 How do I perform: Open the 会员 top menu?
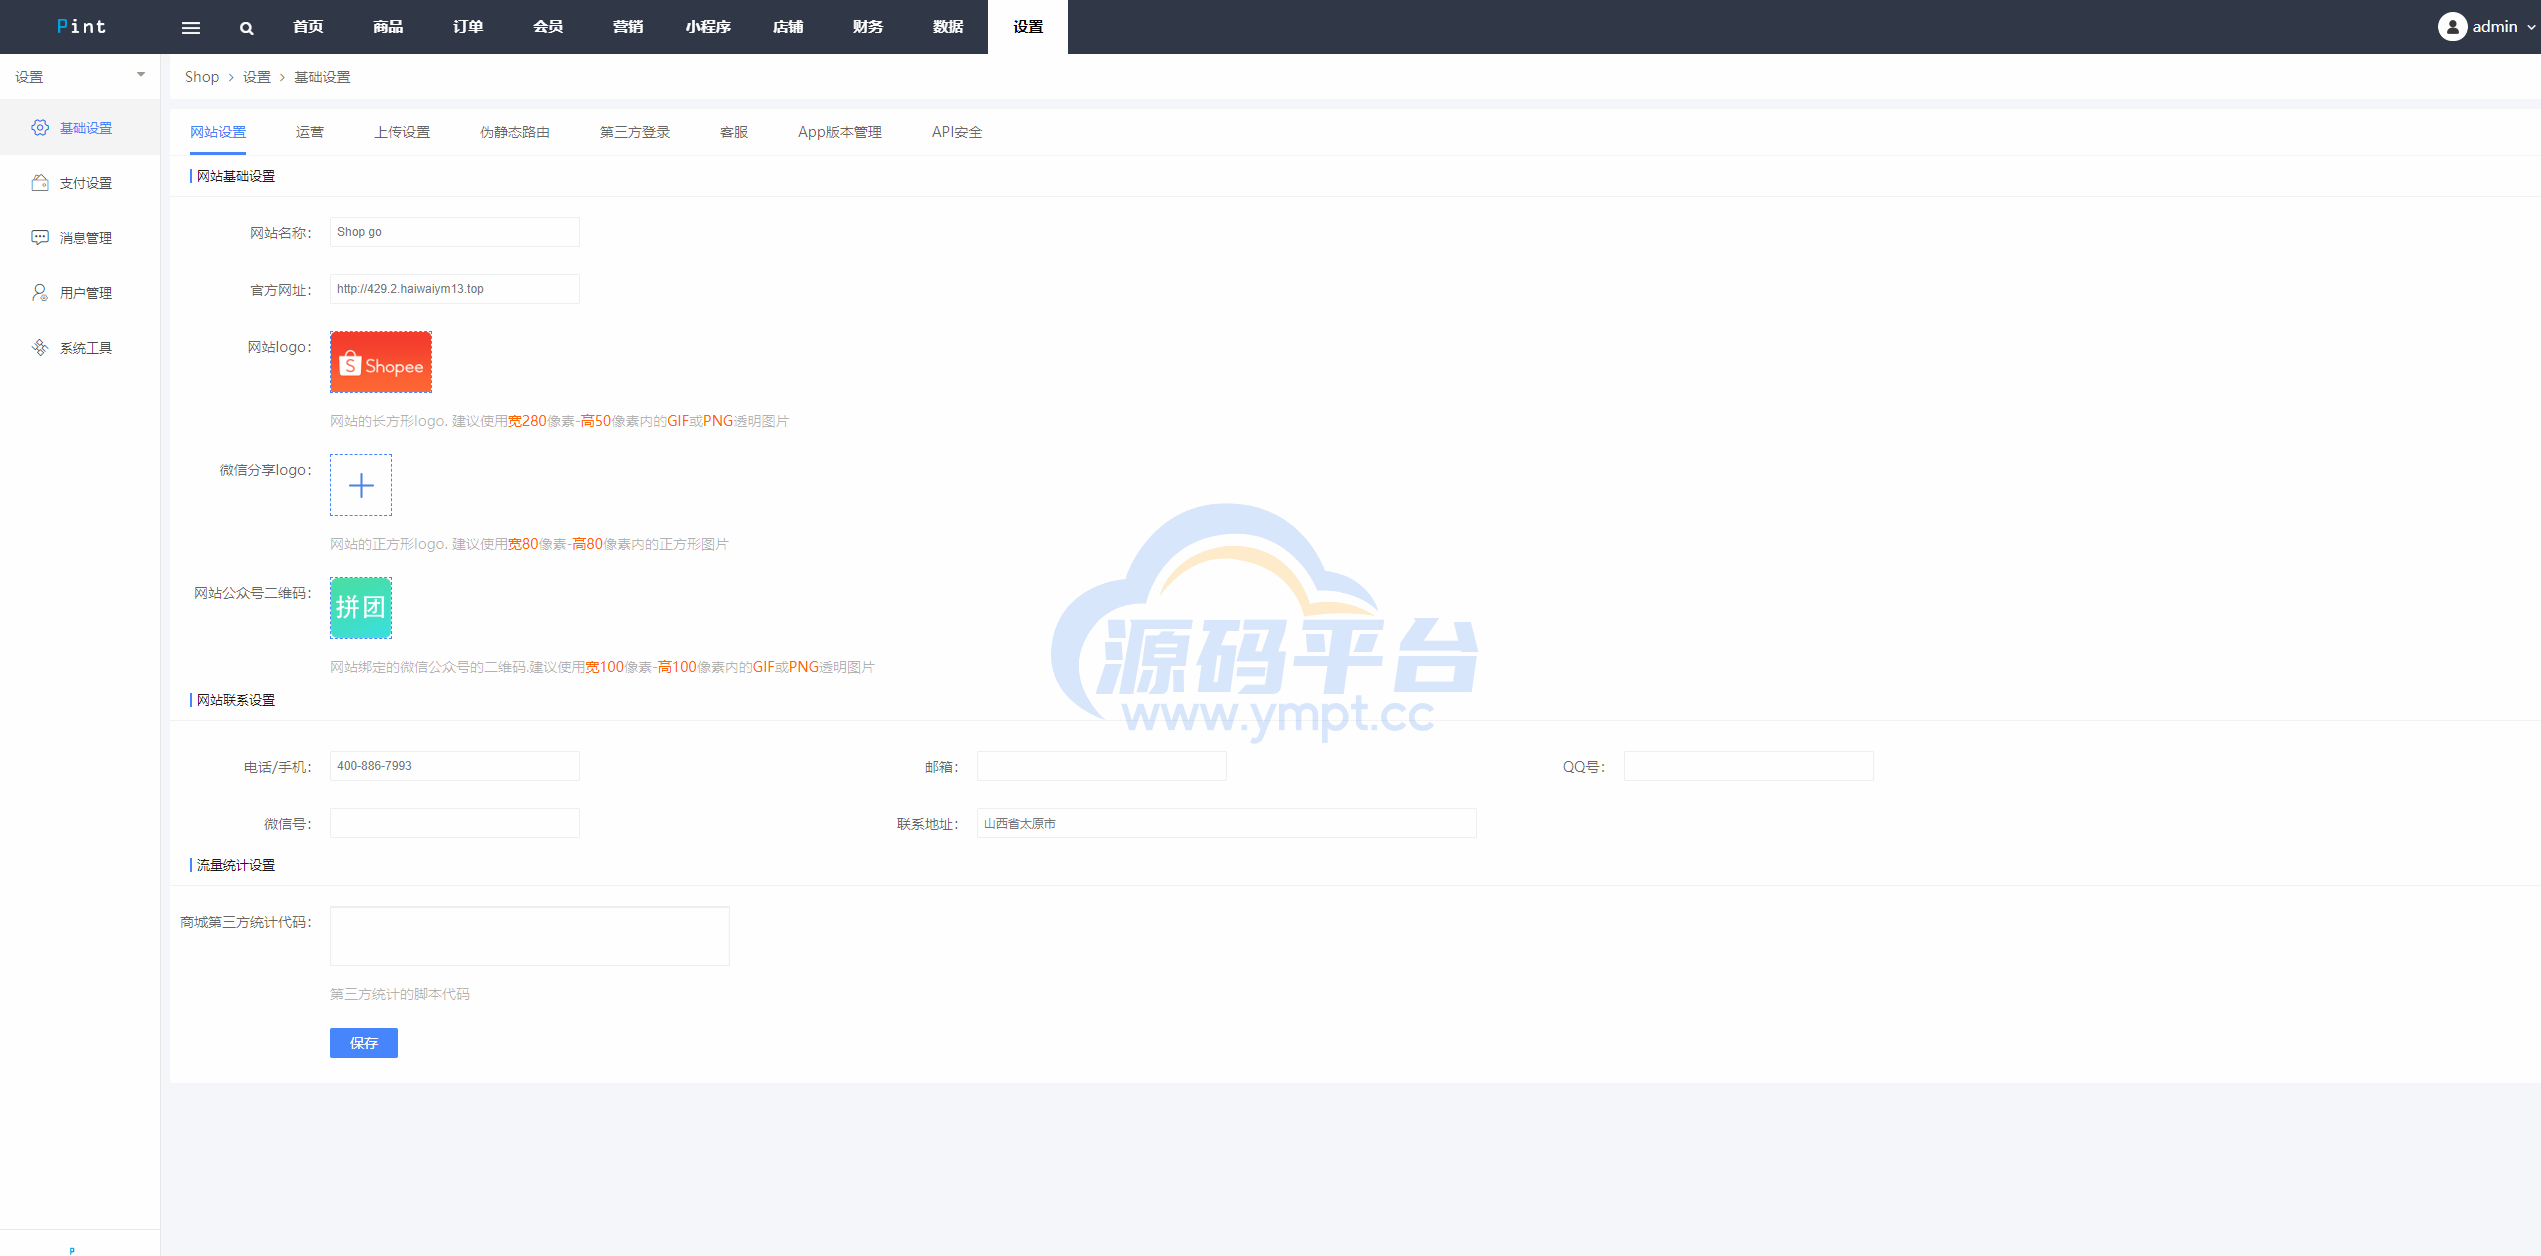tap(548, 27)
